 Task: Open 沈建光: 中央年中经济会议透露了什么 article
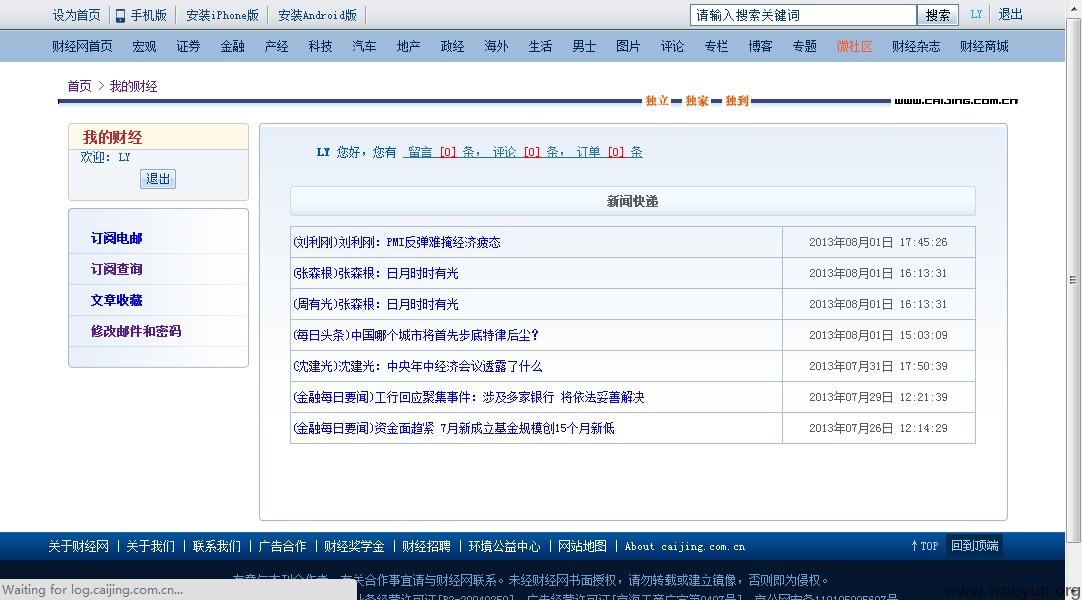pos(417,366)
